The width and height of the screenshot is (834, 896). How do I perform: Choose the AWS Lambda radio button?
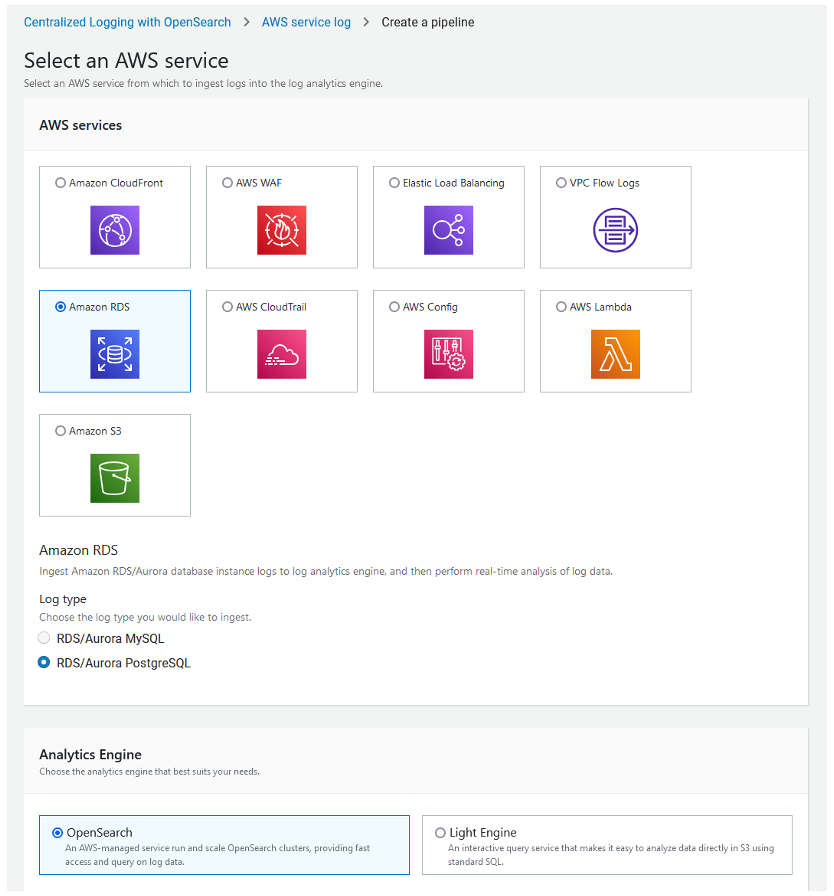point(561,307)
